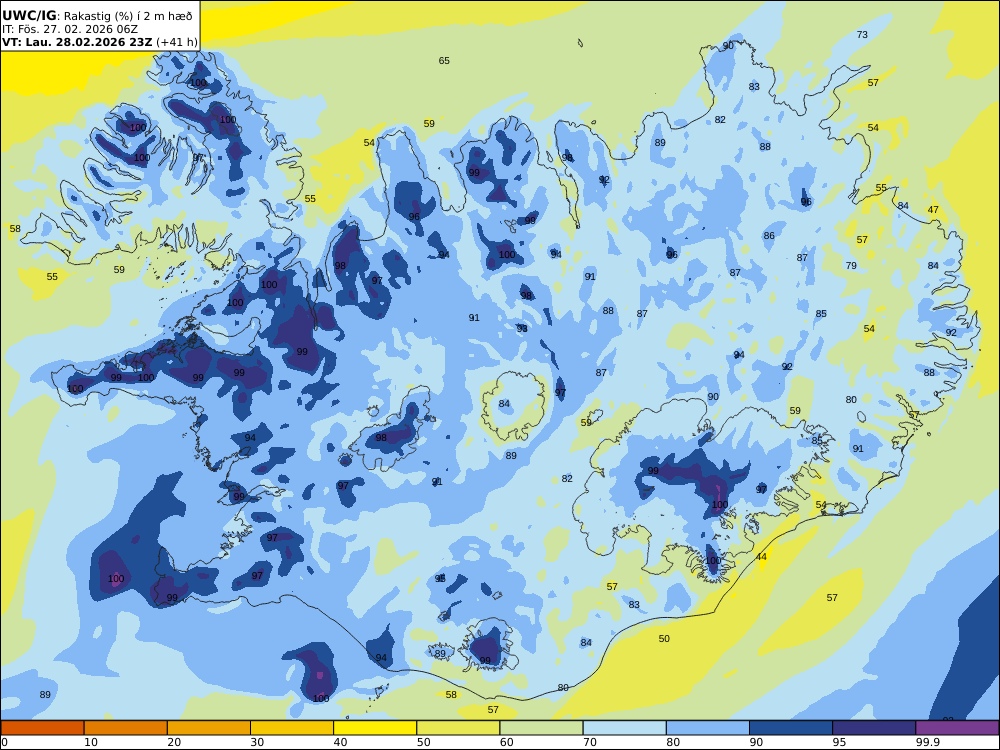This screenshot has width=1000, height=750.
Task: Click the 86 humidity value on map
Action: 769,236
